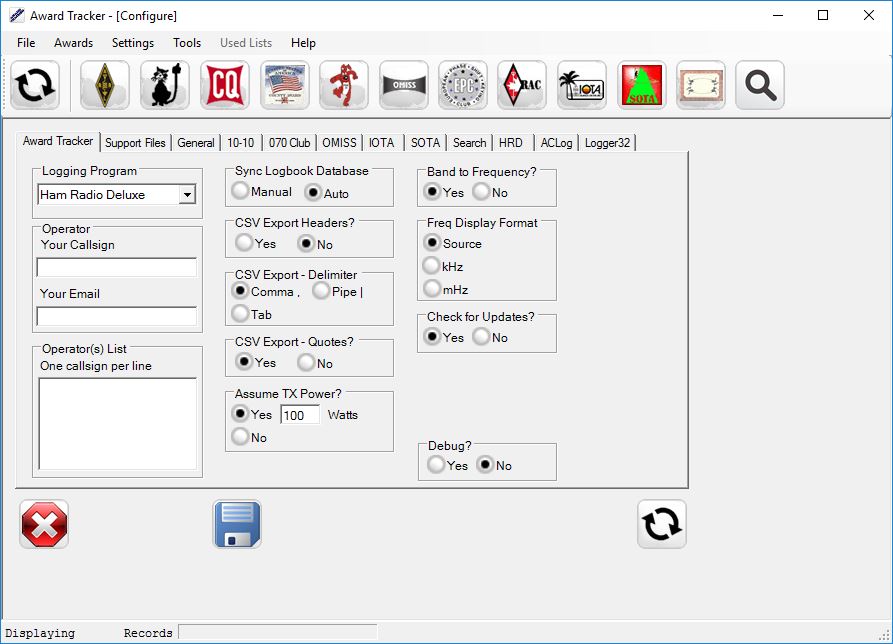
Task: Select Auto for Sync Logbook Database
Action: [326, 193]
